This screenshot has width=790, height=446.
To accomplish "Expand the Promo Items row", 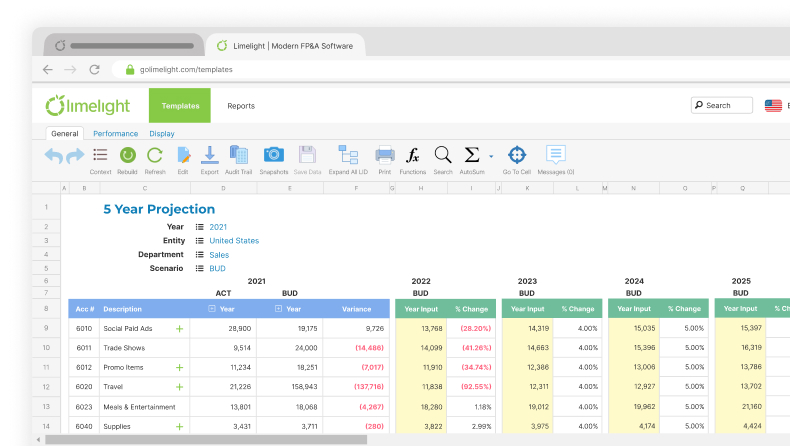I will [179, 367].
